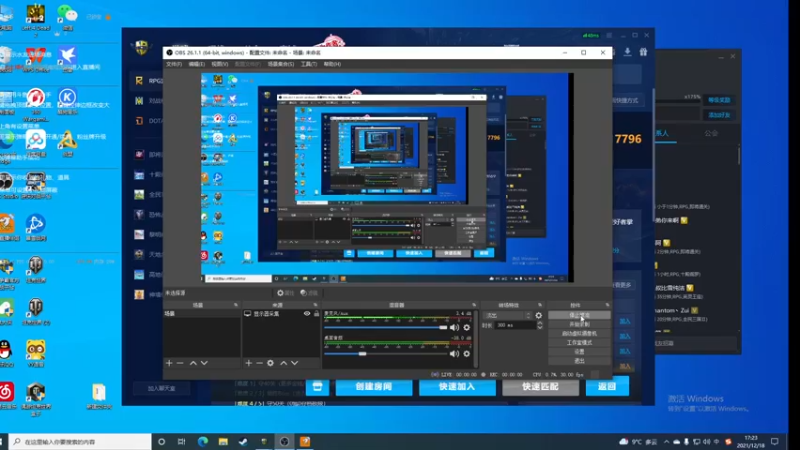
Task: Open the OBS 帮助(H) menu
Action: click(x=332, y=64)
